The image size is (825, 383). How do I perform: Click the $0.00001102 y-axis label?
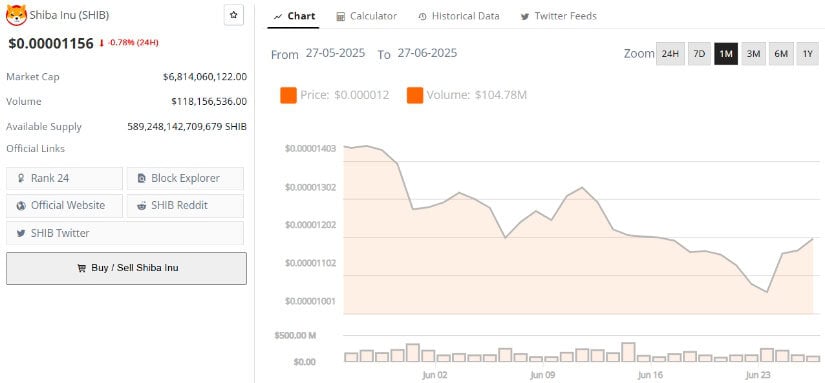(310, 263)
